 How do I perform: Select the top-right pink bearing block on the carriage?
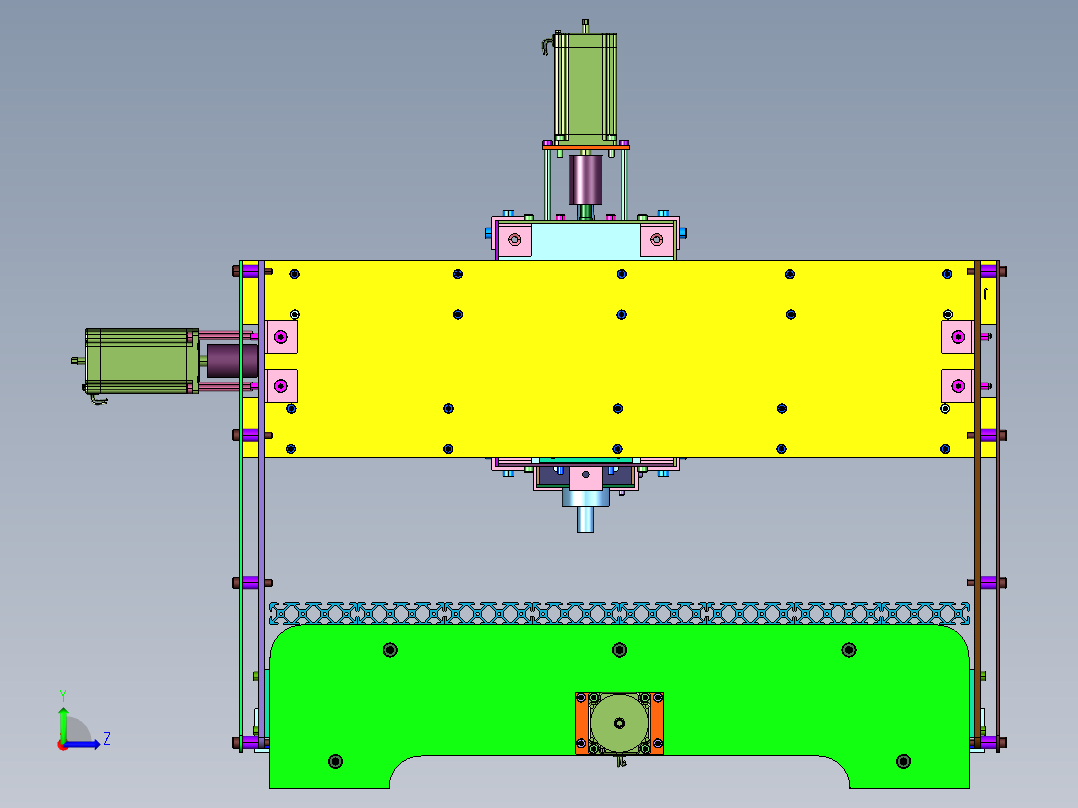coord(656,239)
